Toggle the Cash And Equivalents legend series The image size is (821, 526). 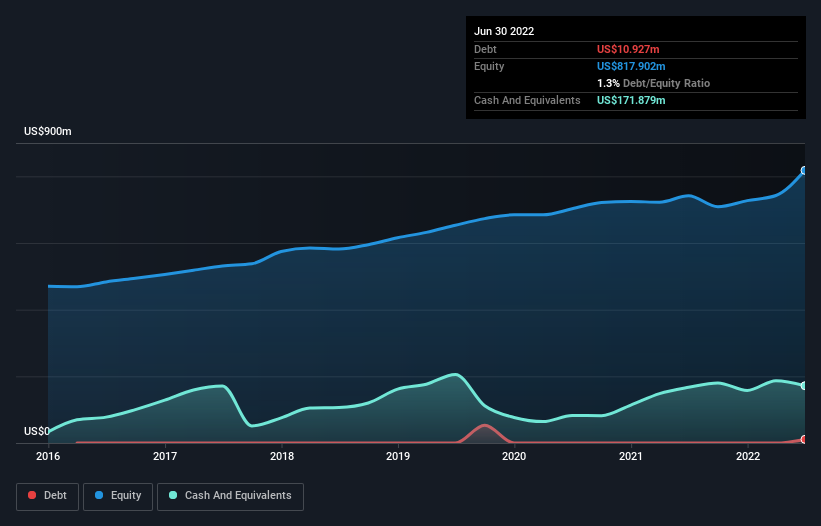click(x=230, y=496)
